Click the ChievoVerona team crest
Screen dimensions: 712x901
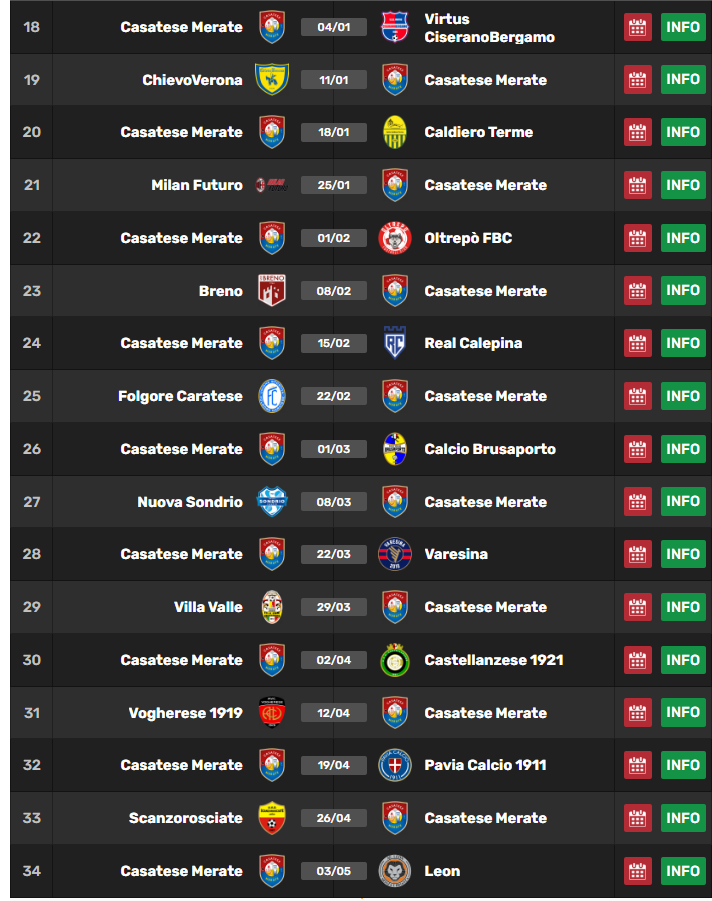(271, 80)
